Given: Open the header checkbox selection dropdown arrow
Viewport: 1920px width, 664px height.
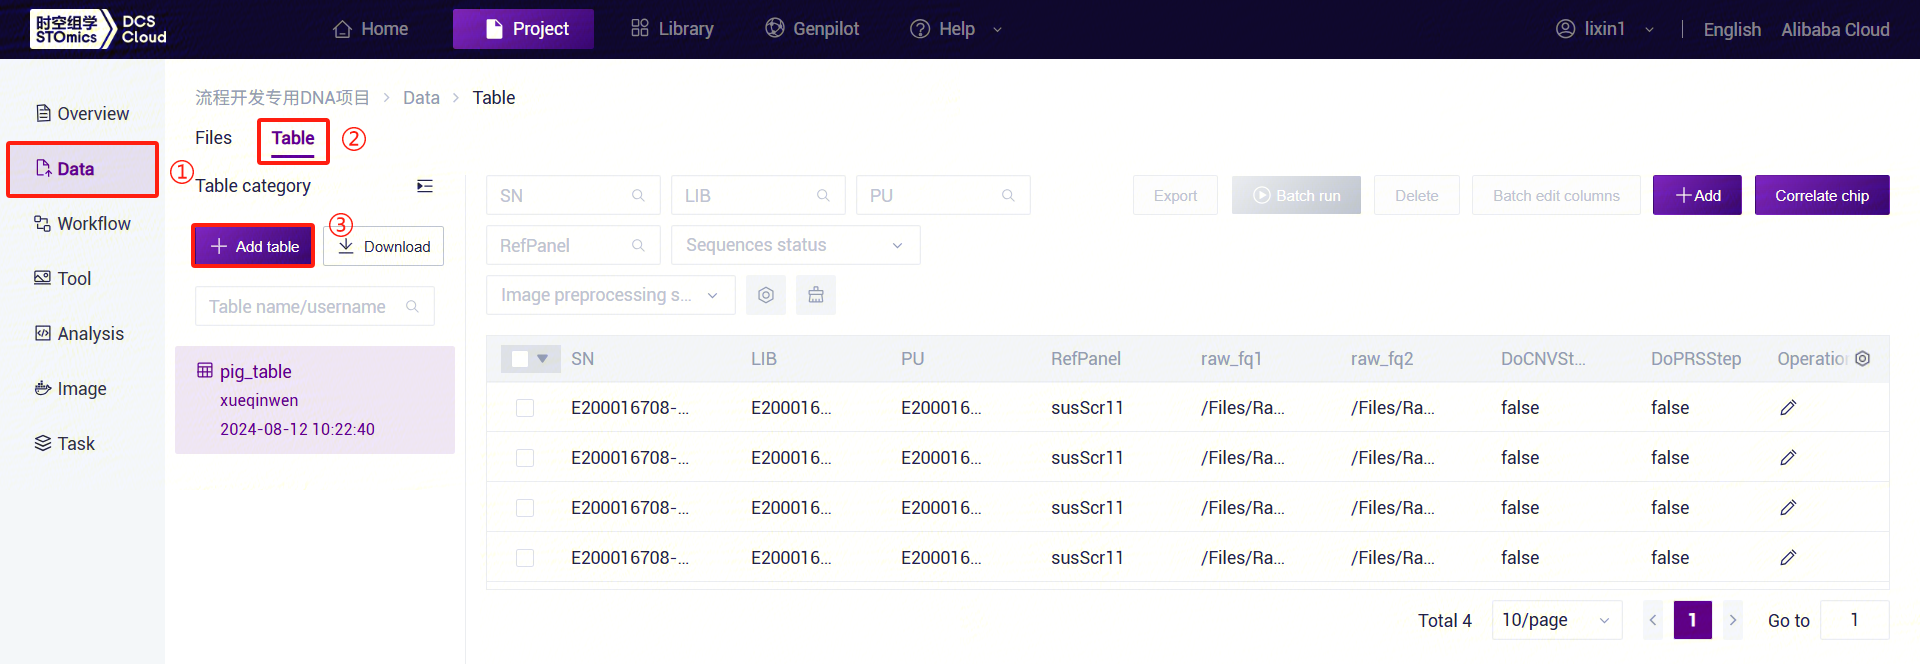Looking at the screenshot, I should click(543, 358).
